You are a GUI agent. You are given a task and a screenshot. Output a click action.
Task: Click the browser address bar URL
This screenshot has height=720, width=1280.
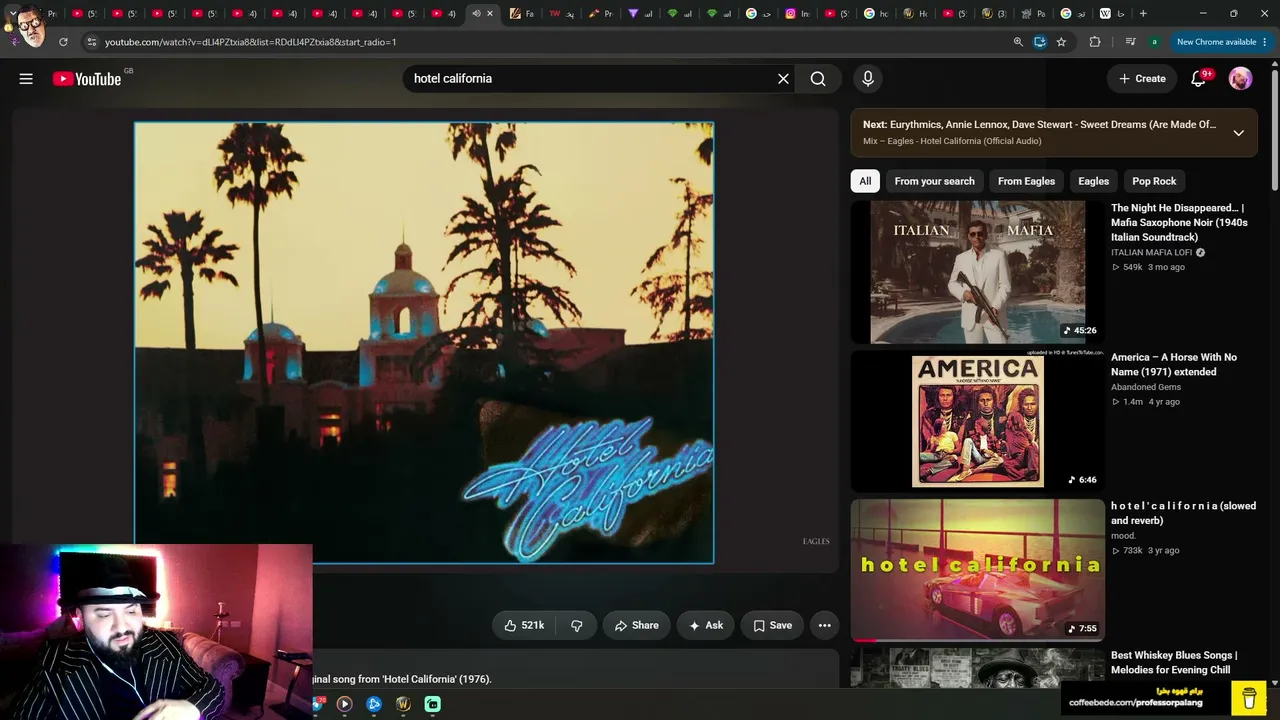coord(250,42)
